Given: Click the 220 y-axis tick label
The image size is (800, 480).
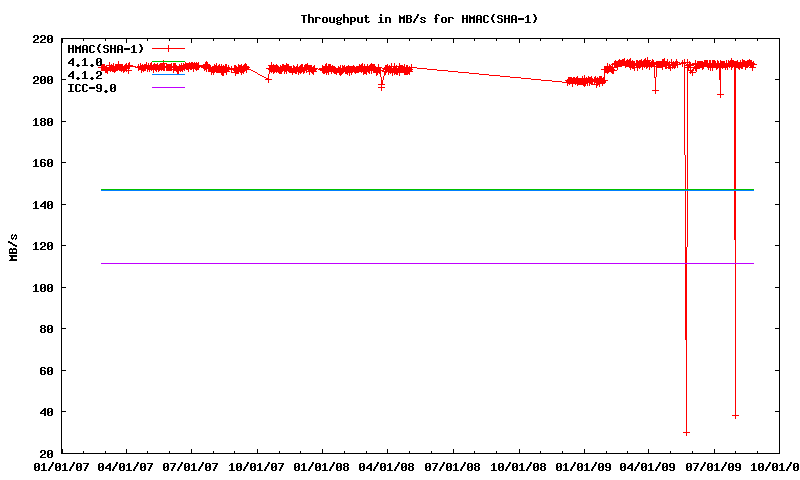Looking at the screenshot, I should (43, 39).
